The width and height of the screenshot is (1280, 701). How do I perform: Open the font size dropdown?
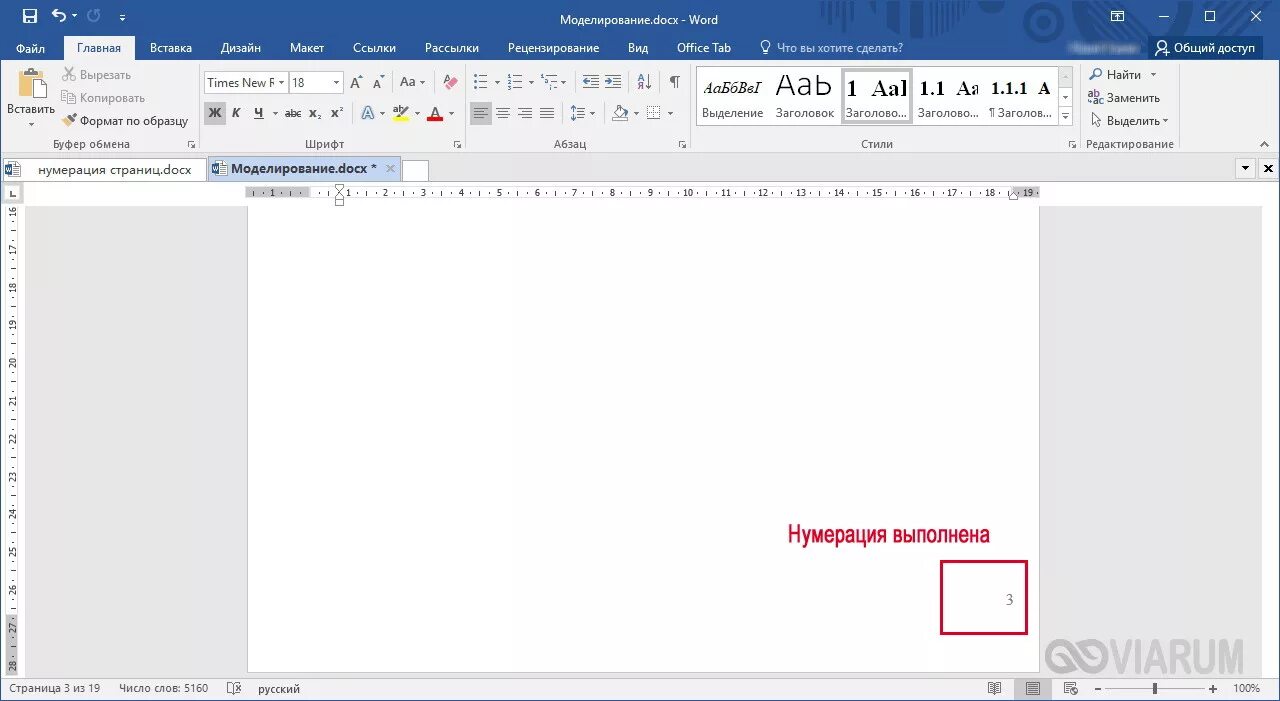337,83
